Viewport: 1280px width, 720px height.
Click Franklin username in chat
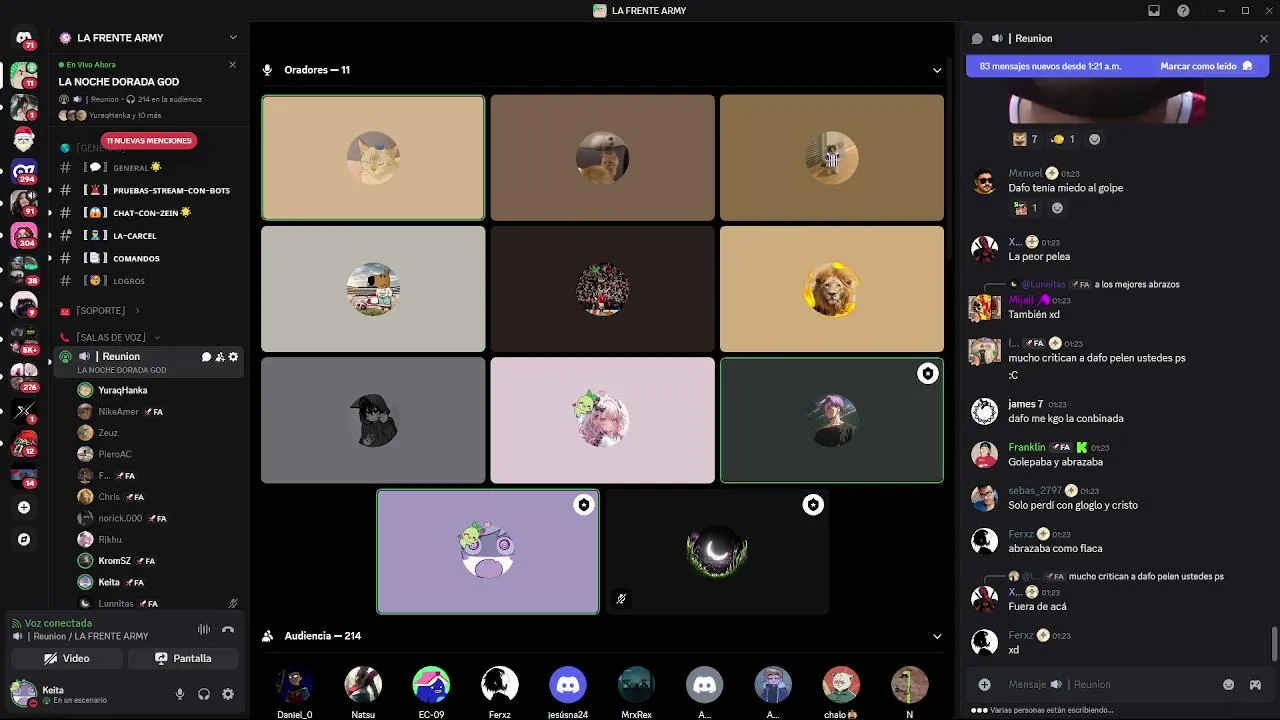pyautogui.click(x=1026, y=447)
